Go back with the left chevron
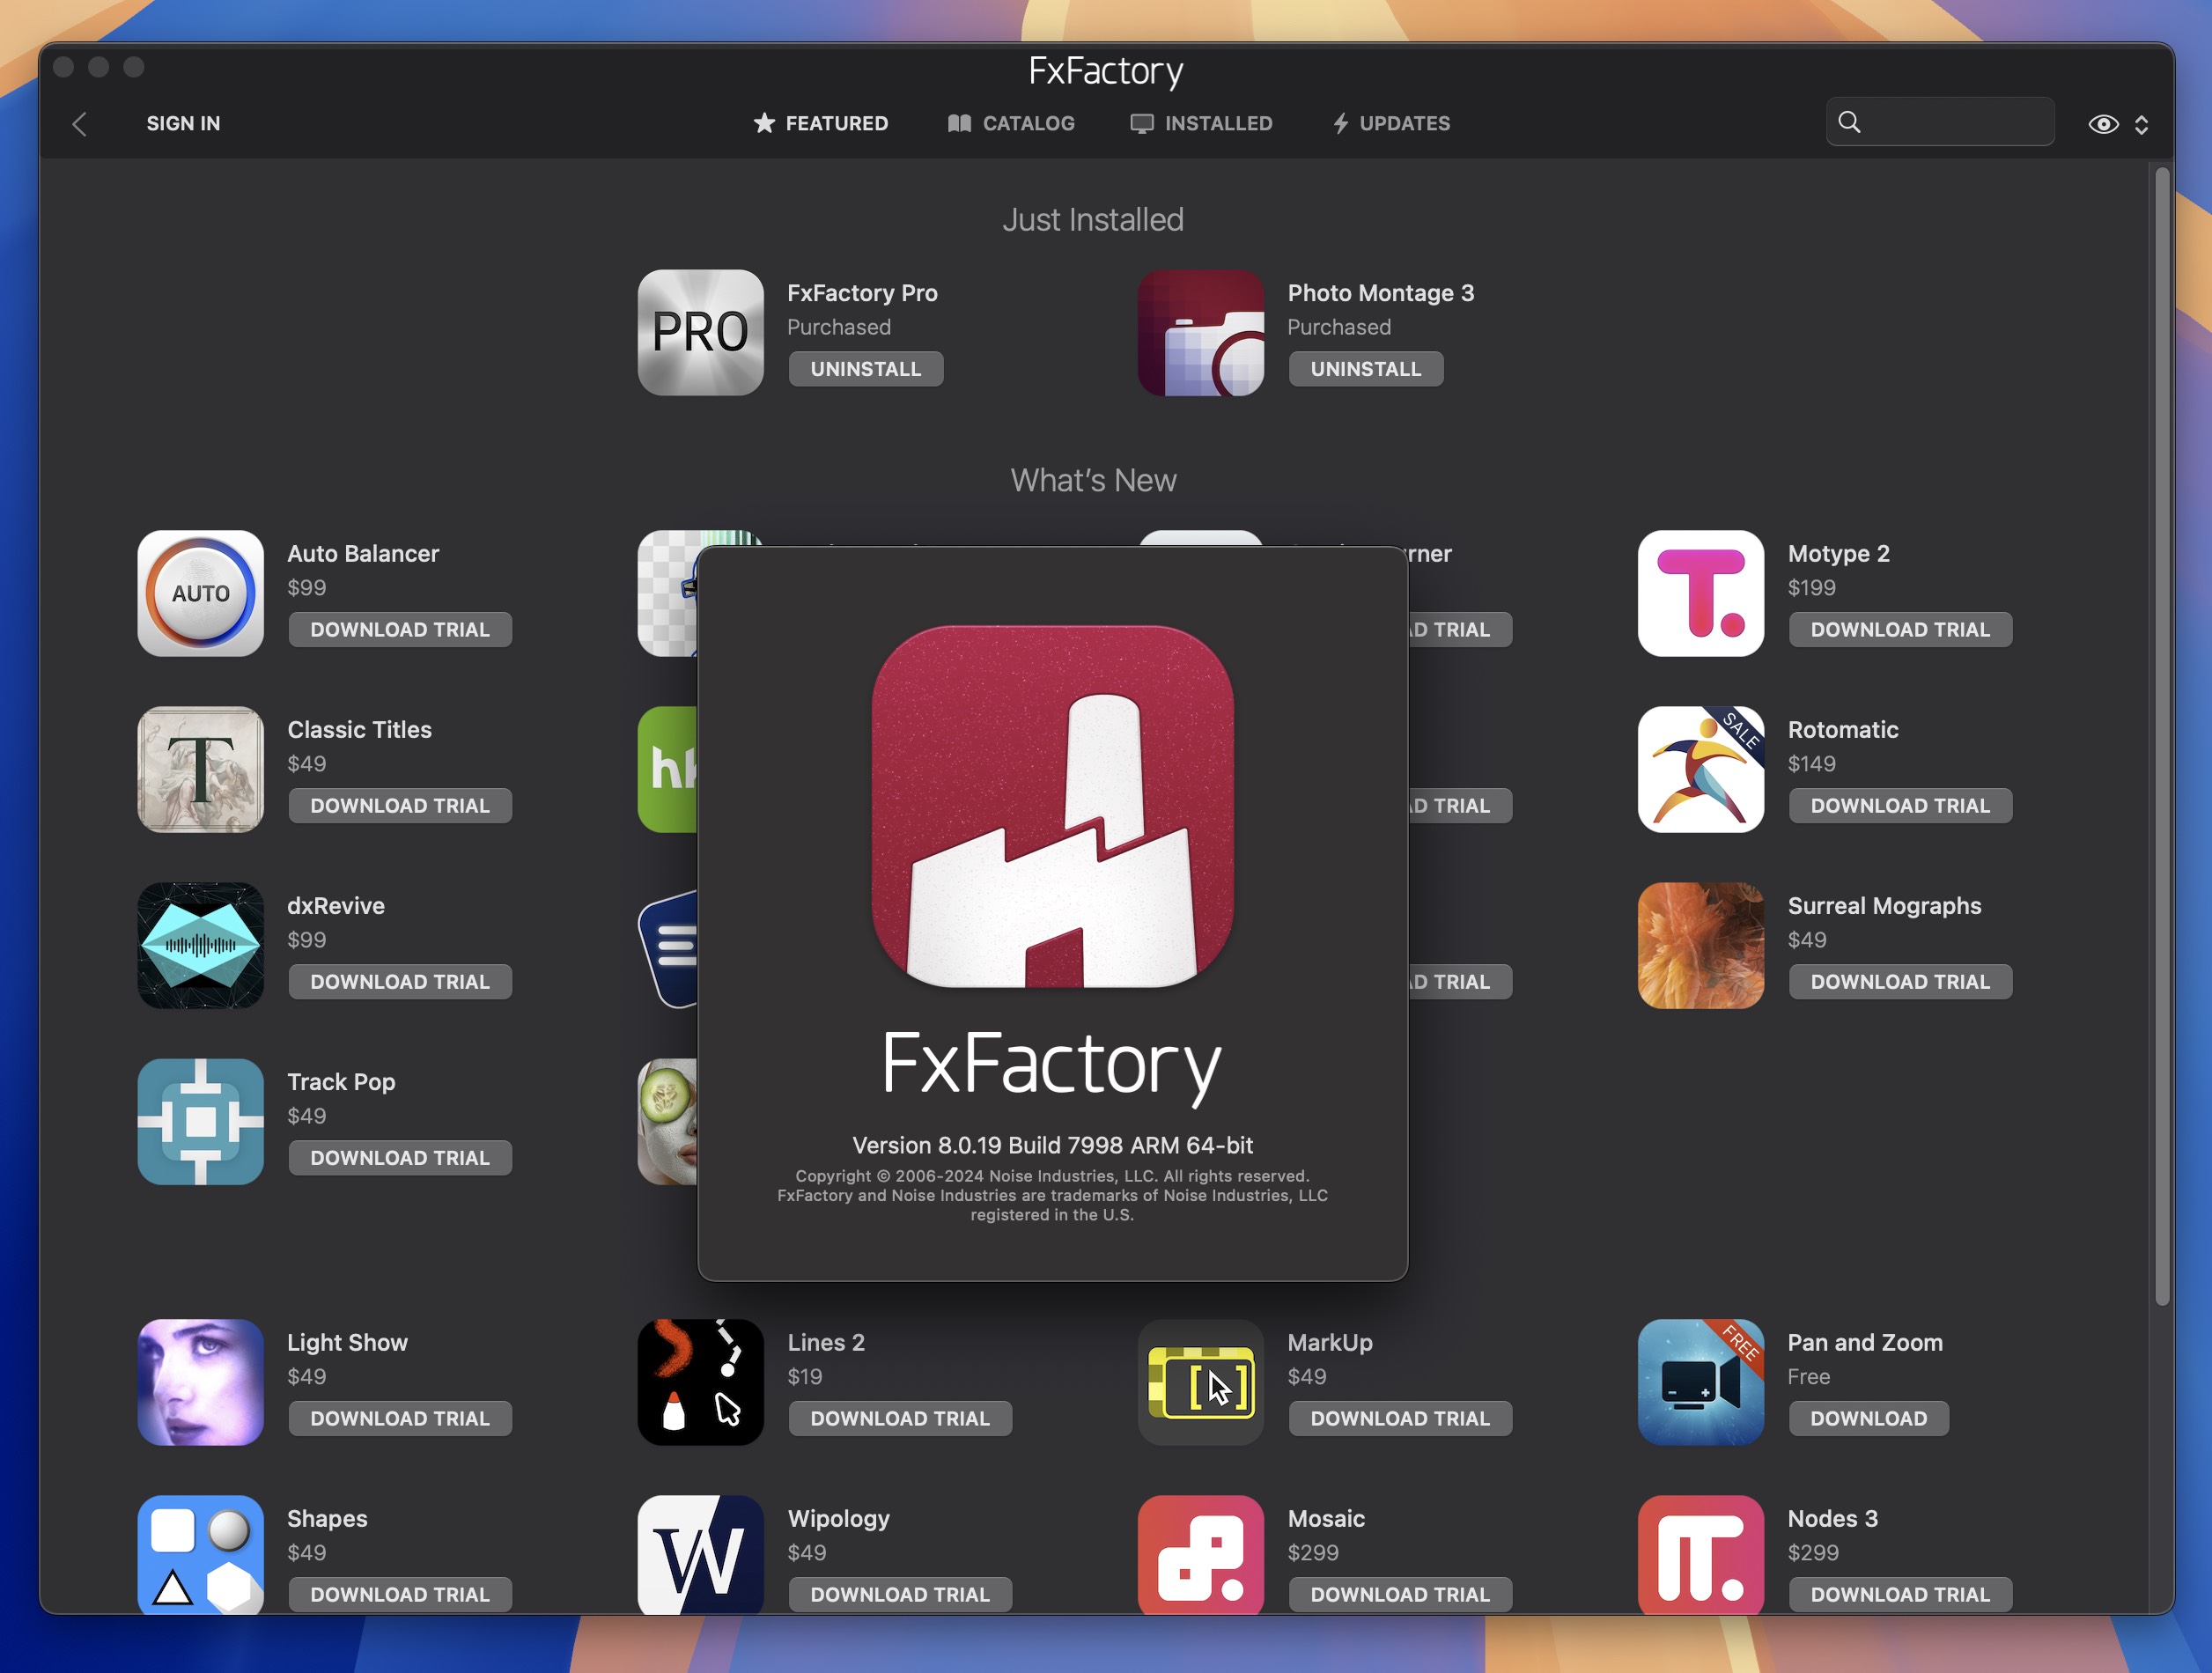2212x1673 pixels. (80, 124)
